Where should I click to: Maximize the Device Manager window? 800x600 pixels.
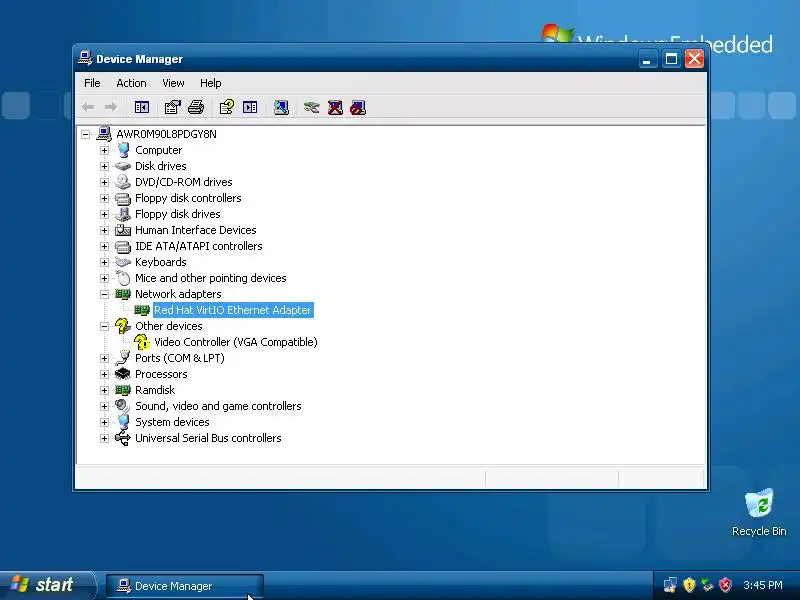[671, 59]
